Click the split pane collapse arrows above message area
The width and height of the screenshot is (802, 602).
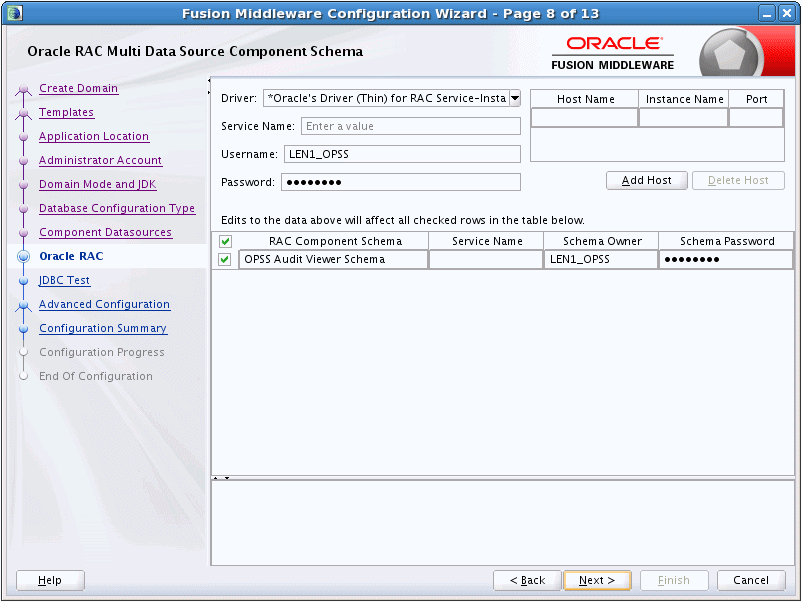221,478
